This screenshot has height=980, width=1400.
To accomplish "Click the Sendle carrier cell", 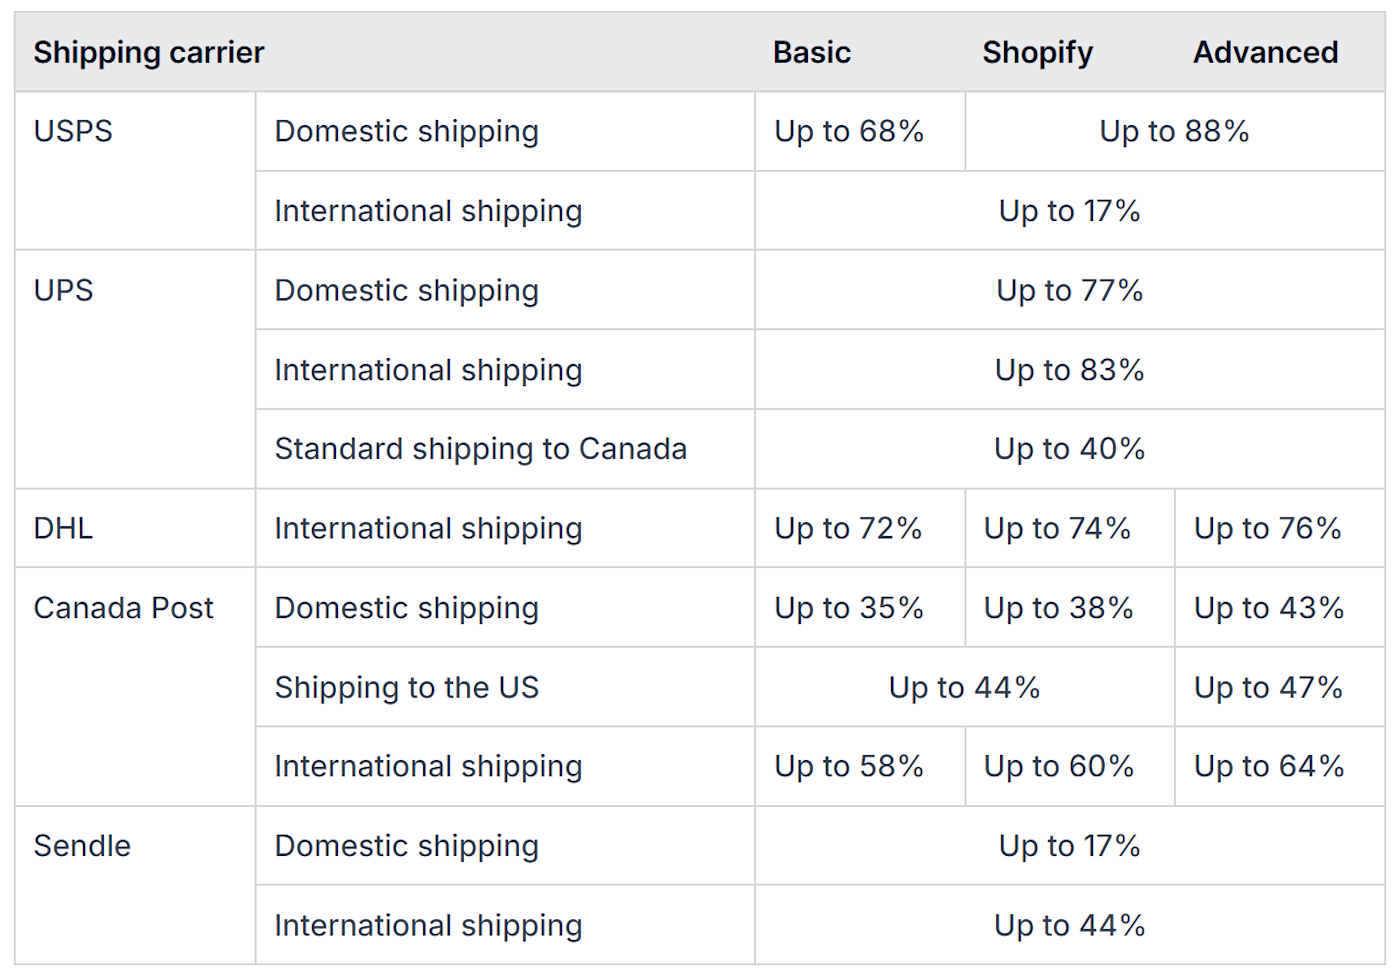I will tap(82, 846).
